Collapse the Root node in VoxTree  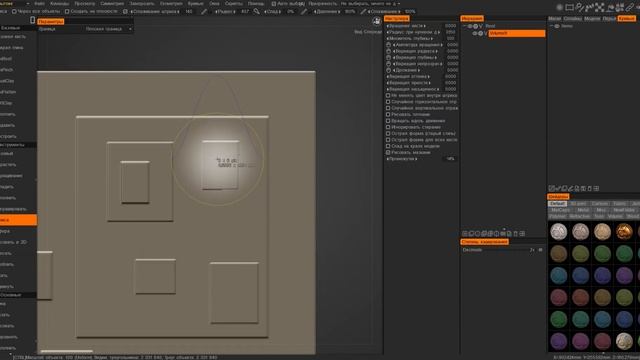point(464,26)
